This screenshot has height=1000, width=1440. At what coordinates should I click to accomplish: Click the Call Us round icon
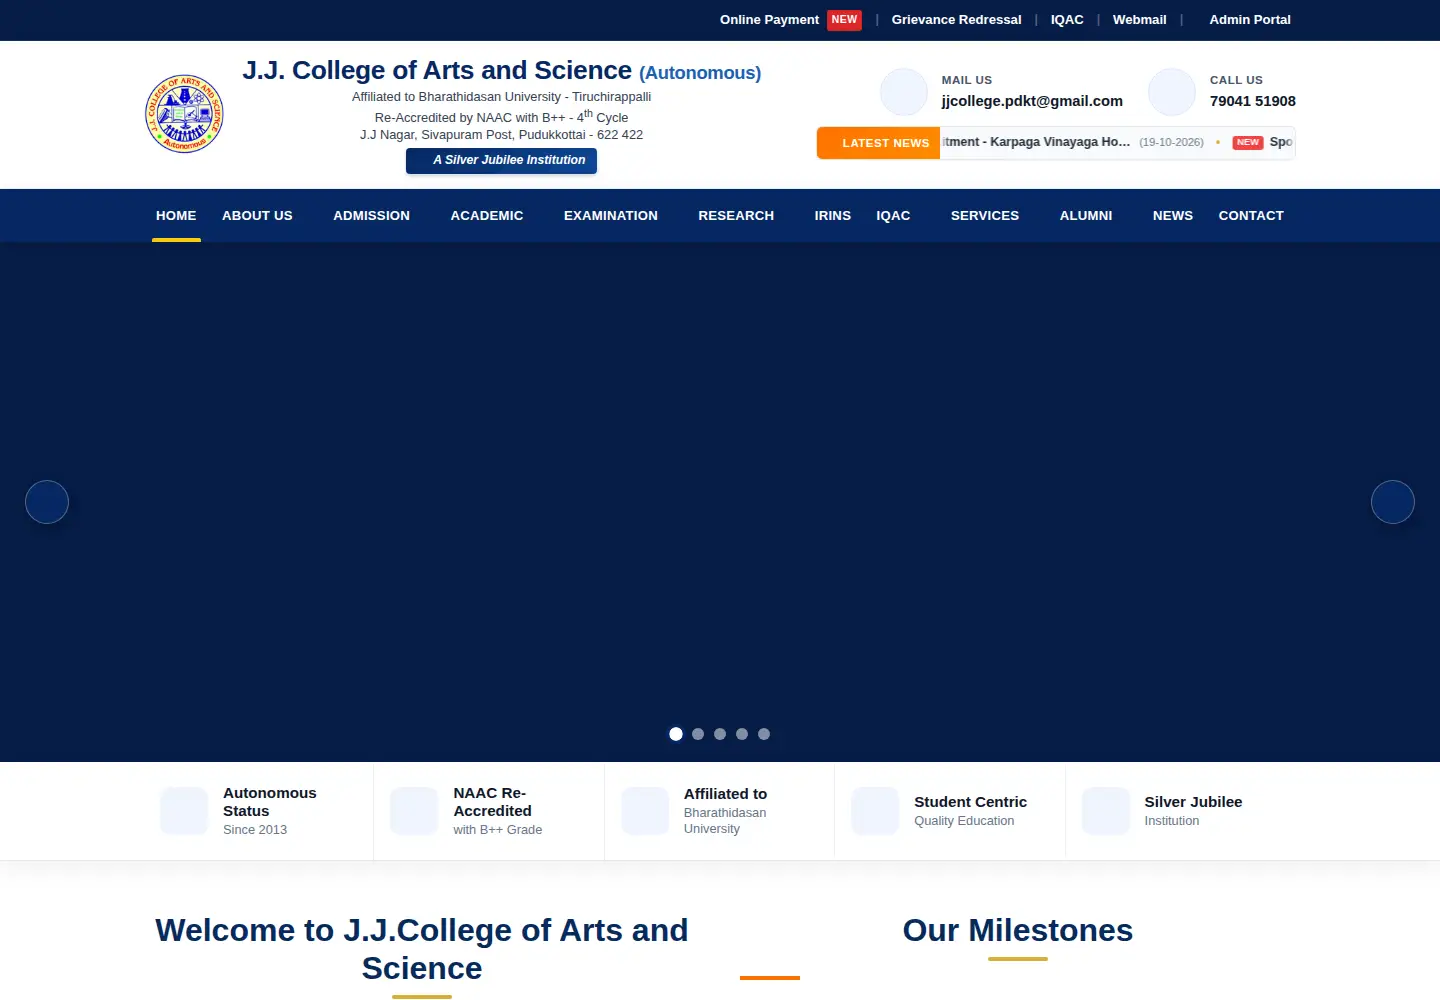pyautogui.click(x=1172, y=92)
